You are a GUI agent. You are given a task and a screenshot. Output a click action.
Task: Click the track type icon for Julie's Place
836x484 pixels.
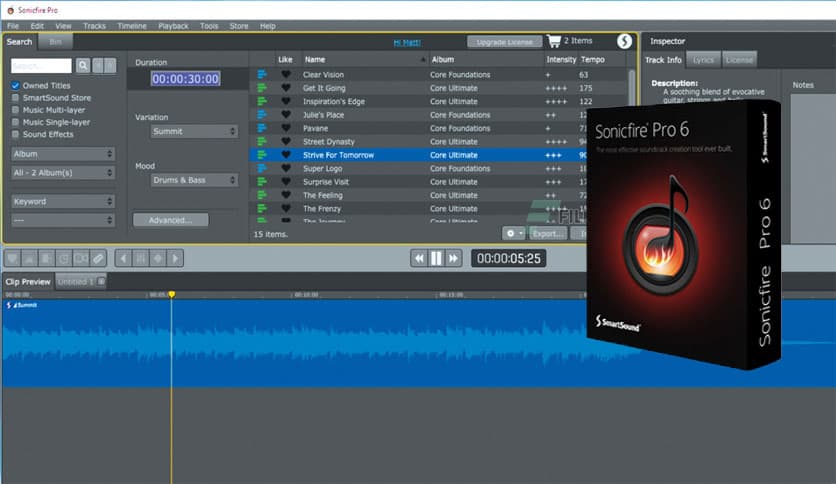262,115
